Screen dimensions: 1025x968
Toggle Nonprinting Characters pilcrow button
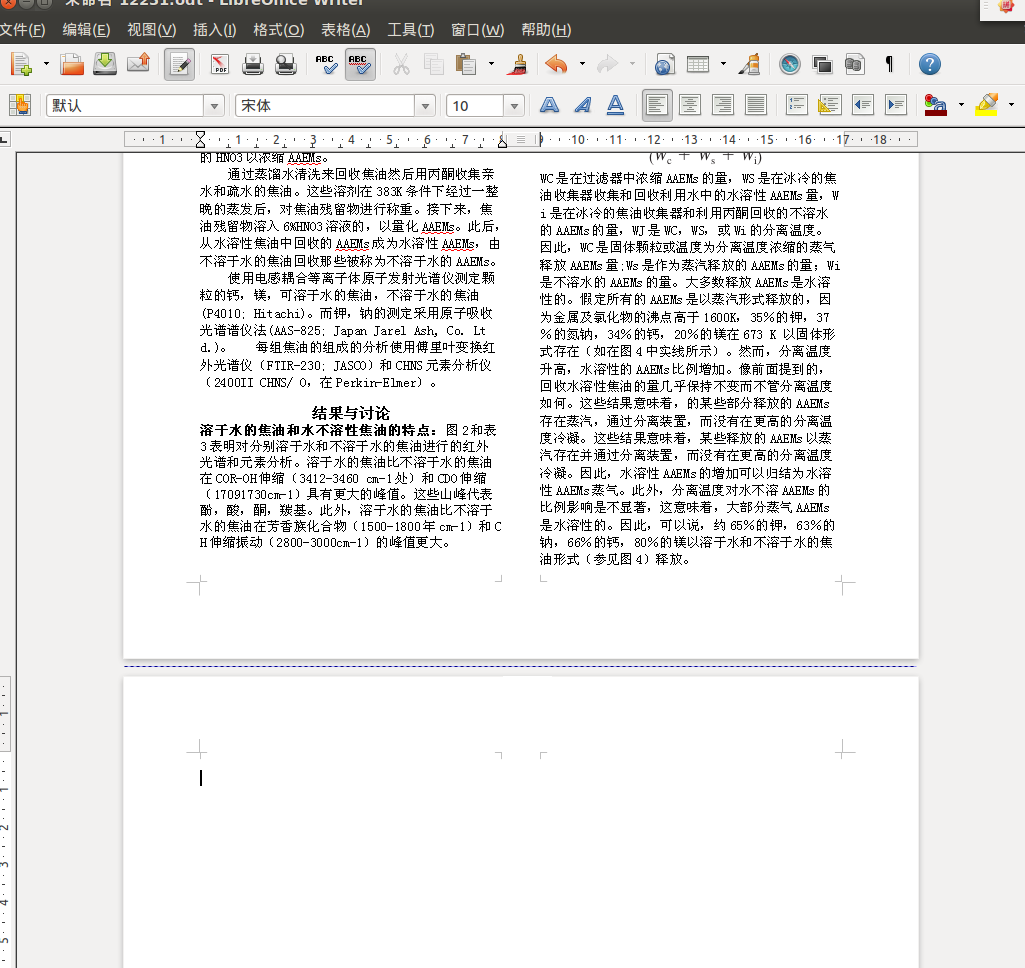(889, 64)
